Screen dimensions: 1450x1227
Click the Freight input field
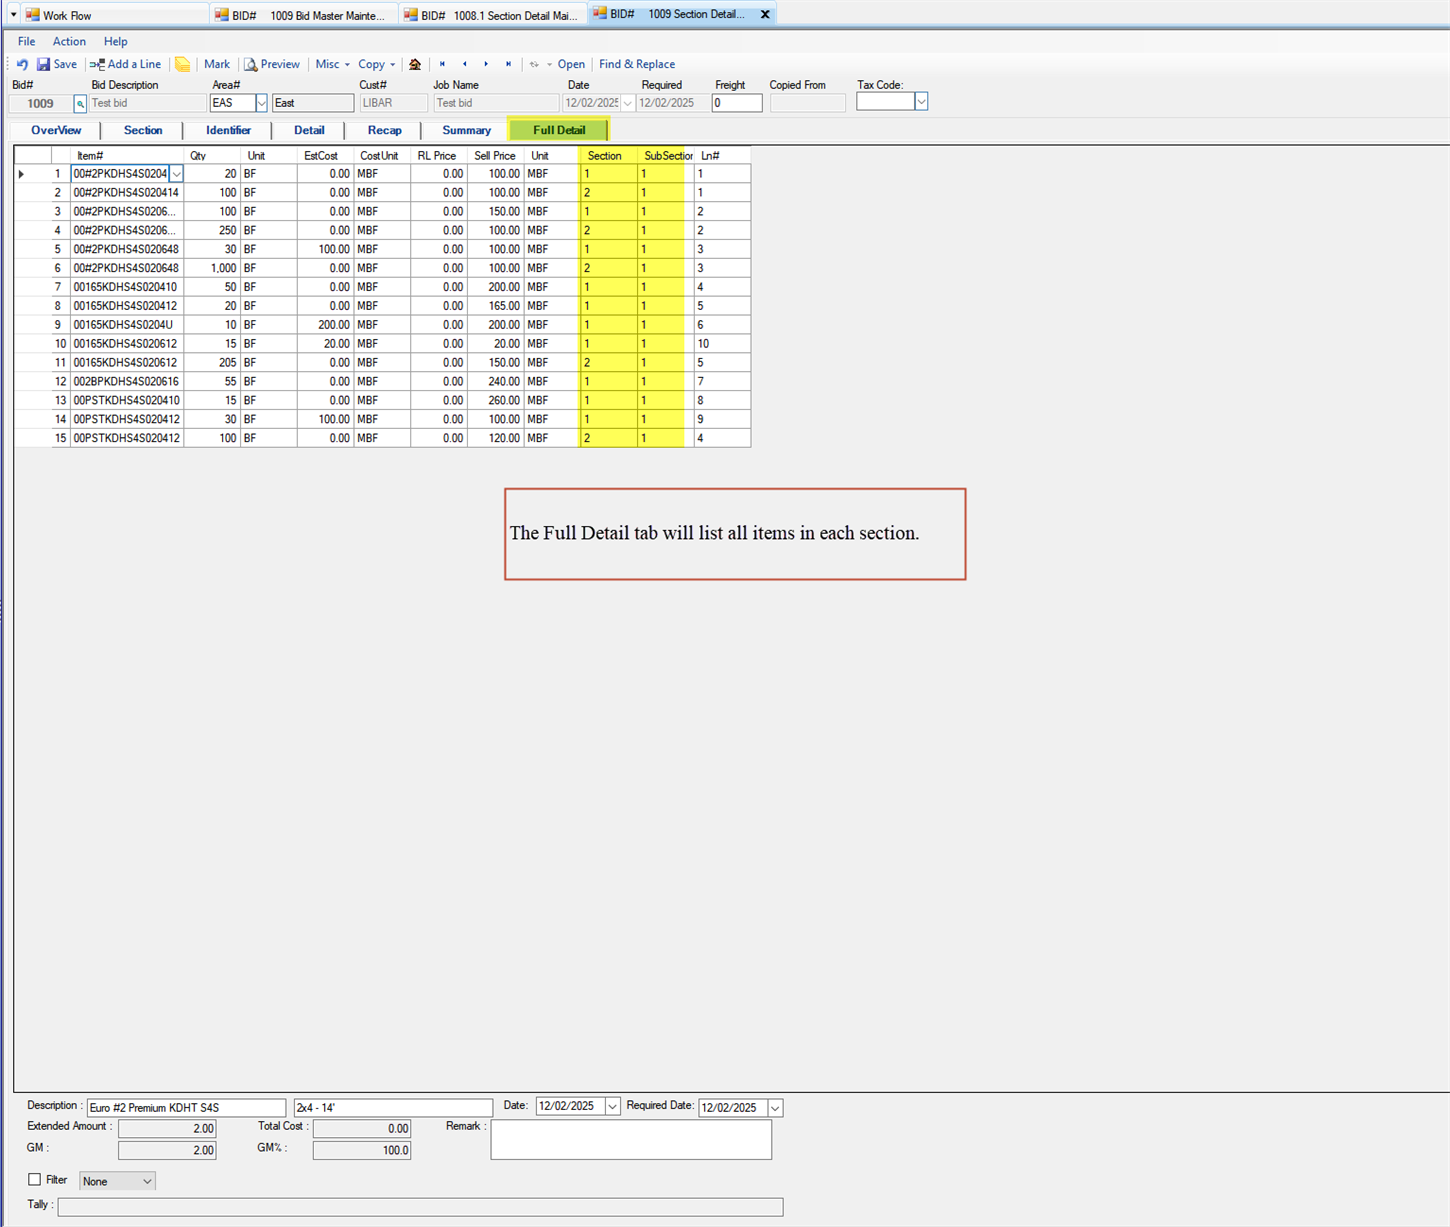[x=737, y=103]
